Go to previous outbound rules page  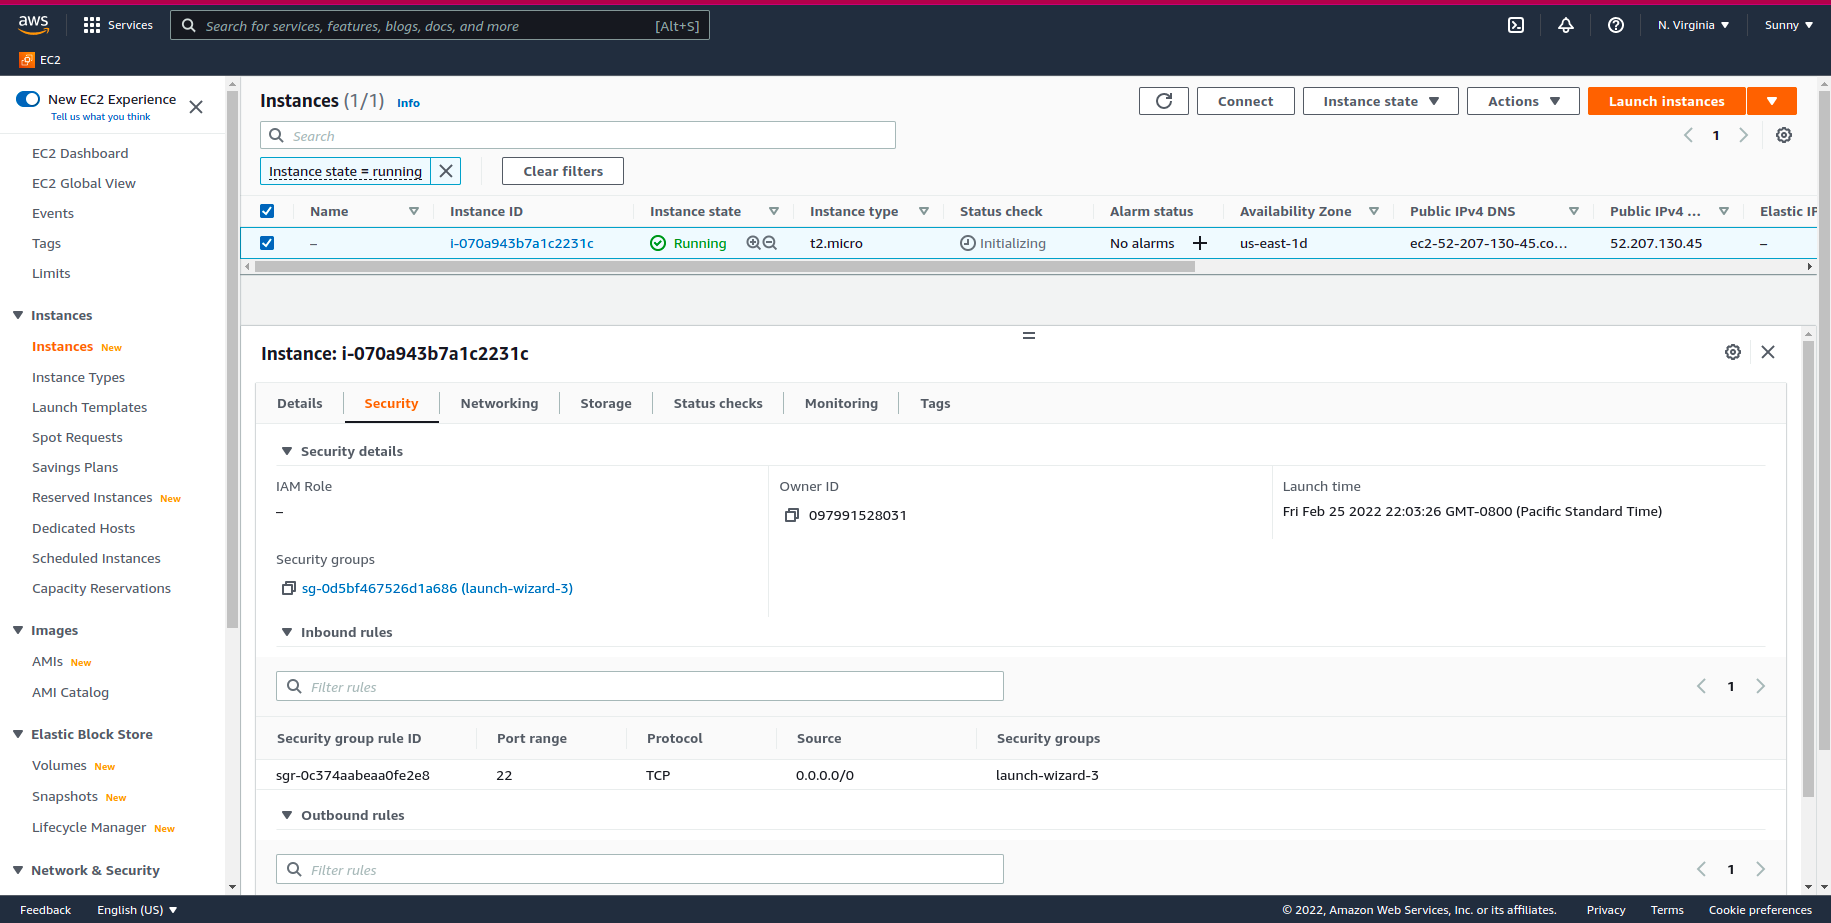click(x=1701, y=869)
